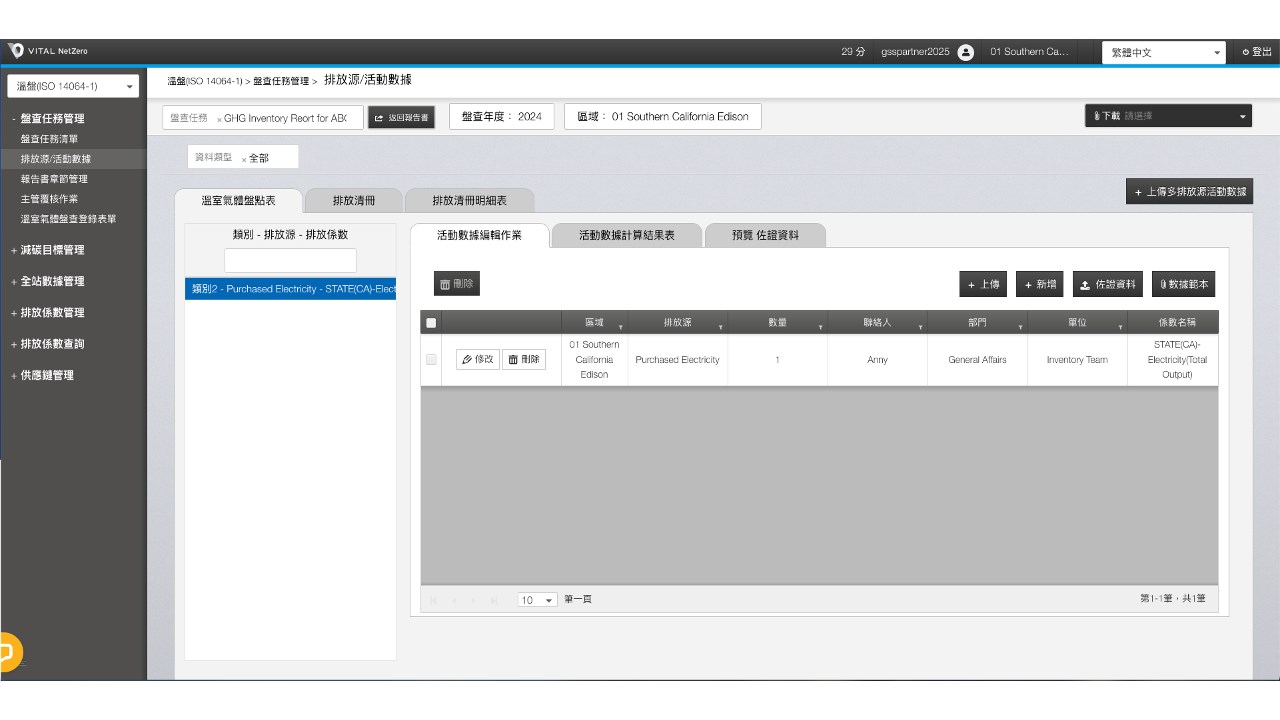Go to the previous page pager icon
This screenshot has height=720, width=1280.
(454, 600)
